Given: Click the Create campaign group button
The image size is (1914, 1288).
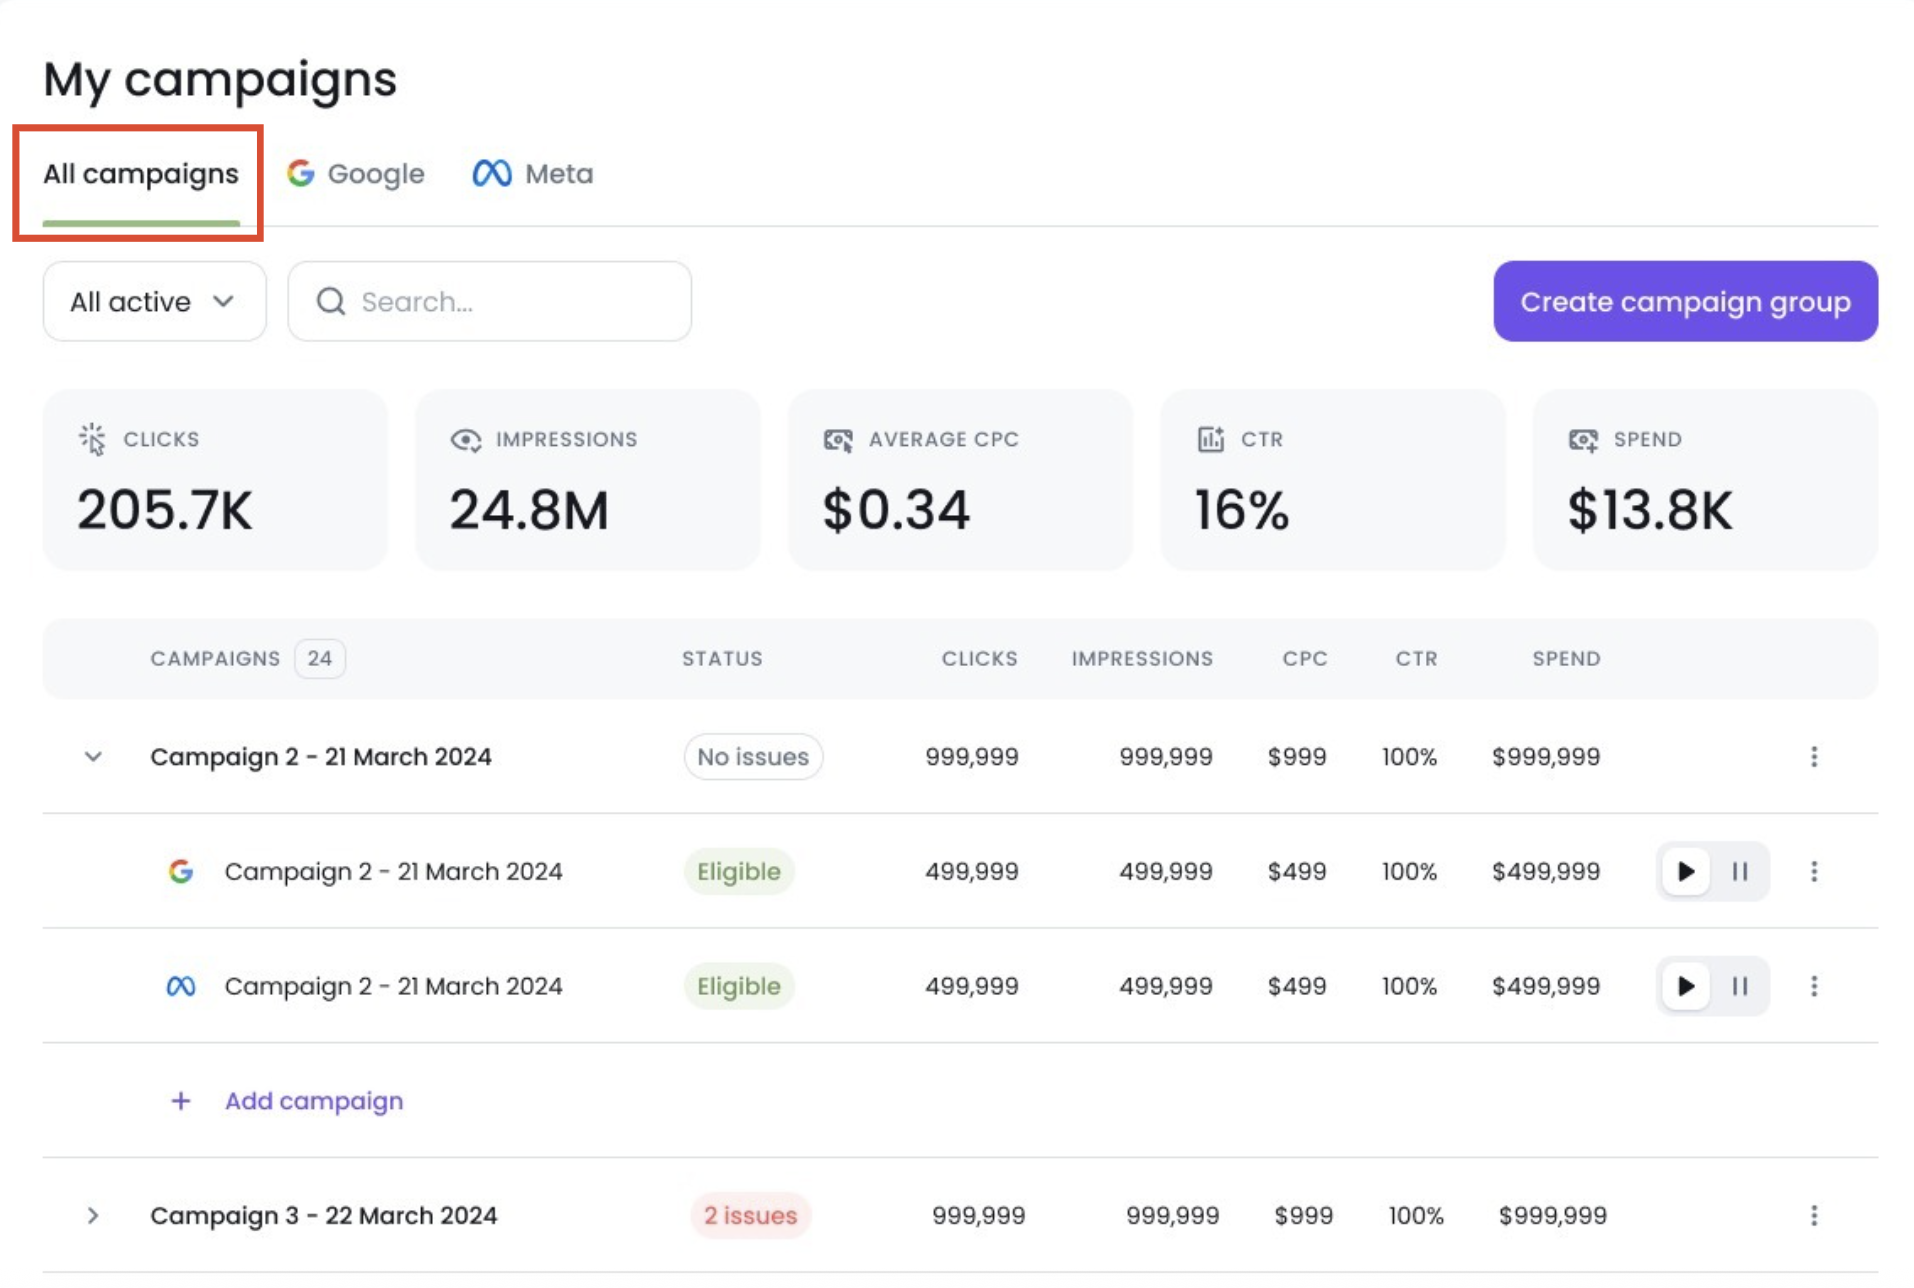Looking at the screenshot, I should click(x=1684, y=301).
